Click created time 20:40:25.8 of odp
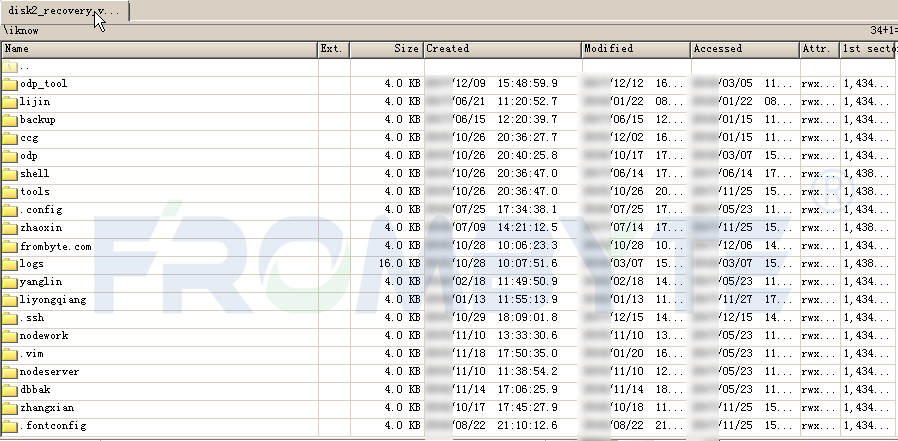This screenshot has height=441, width=898. (x=527, y=156)
